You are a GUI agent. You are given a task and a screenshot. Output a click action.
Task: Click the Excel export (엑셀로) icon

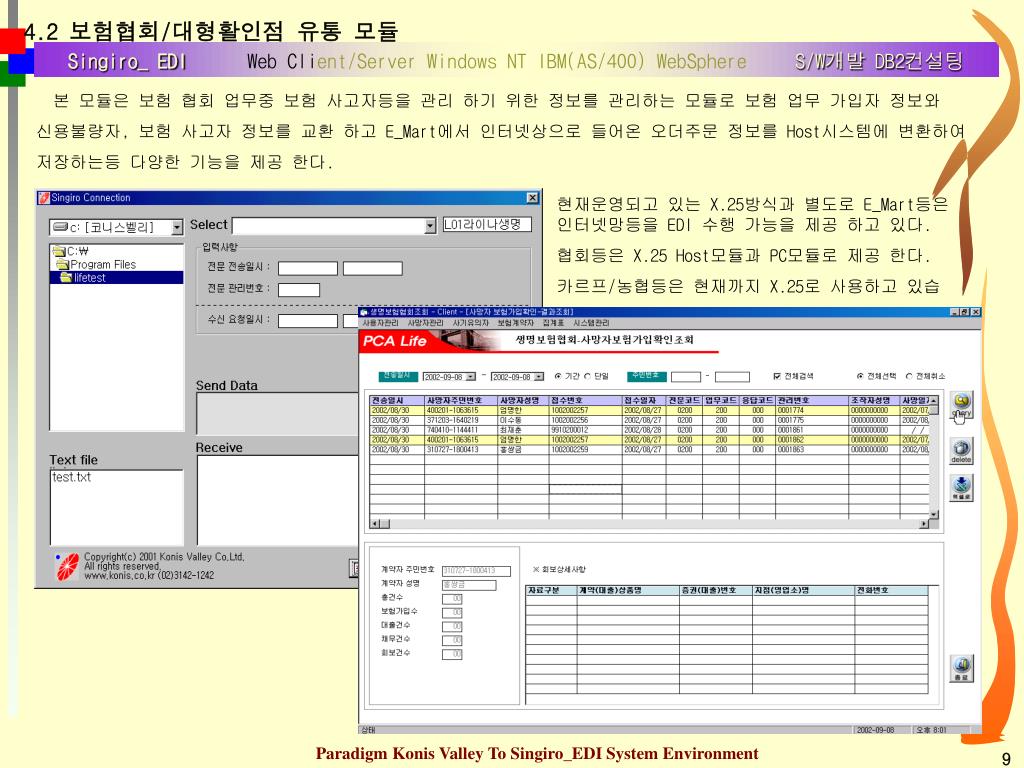pos(961,488)
